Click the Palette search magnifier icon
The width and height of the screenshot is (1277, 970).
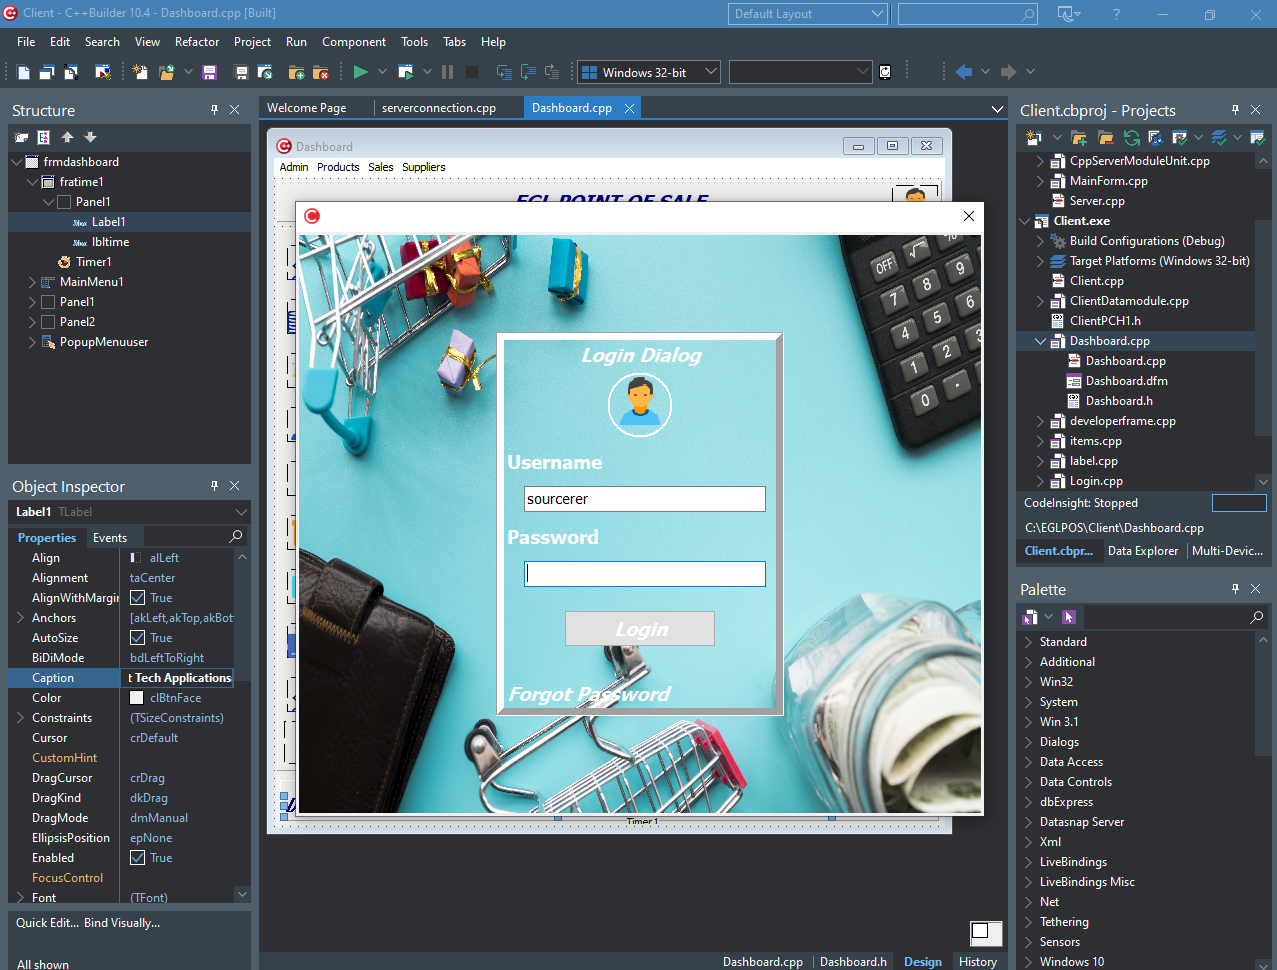(1257, 618)
